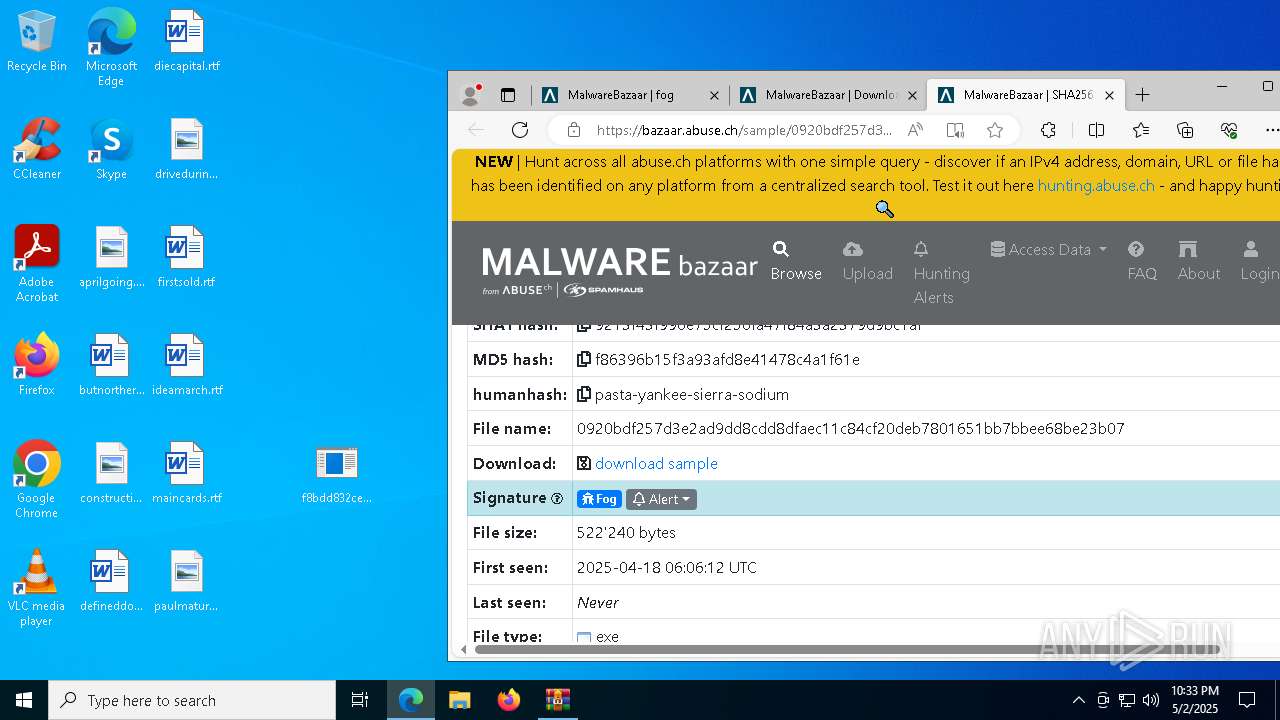Close the 'MalwareBazaar | fog' tab
This screenshot has height=720, width=1280.
(714, 95)
